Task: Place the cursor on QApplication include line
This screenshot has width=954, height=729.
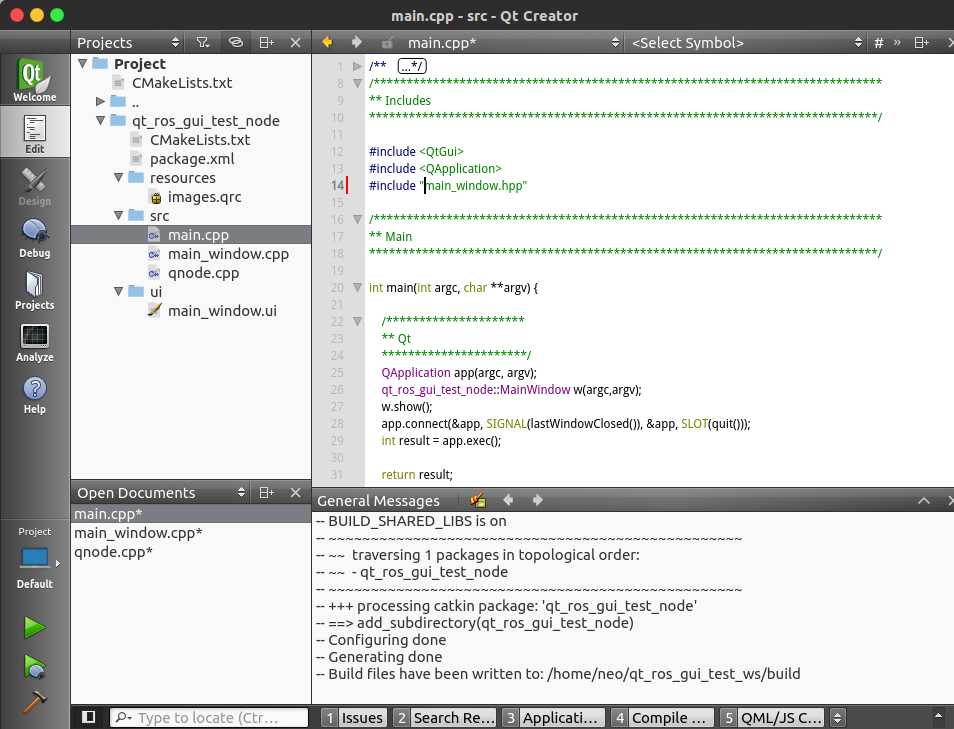Action: (435, 169)
